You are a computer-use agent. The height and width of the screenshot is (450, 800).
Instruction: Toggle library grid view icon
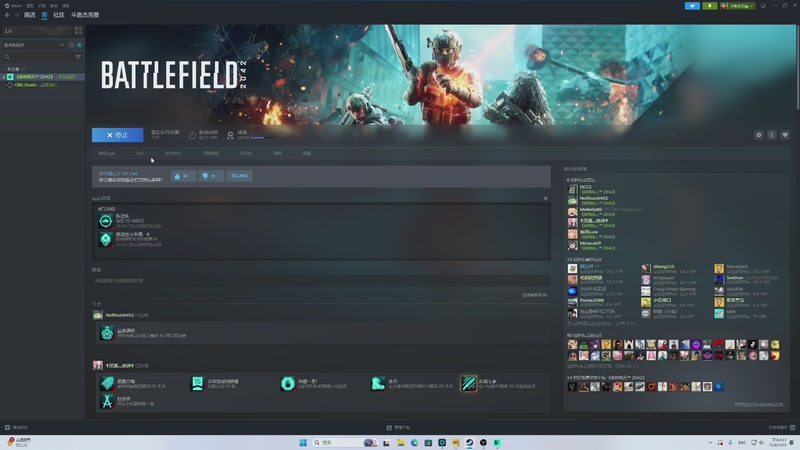pos(78,31)
